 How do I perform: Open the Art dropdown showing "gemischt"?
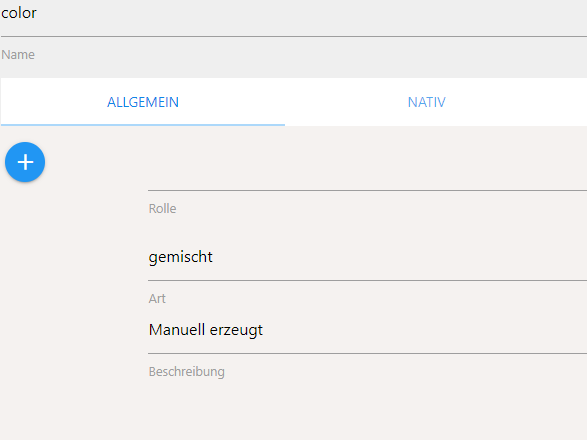point(367,257)
